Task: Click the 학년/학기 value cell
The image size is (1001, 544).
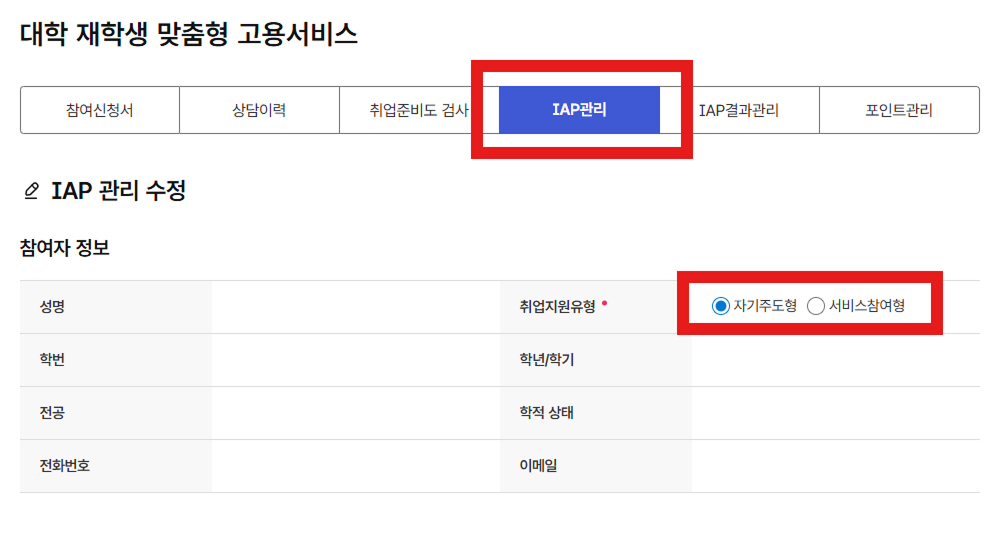Action: [x=835, y=360]
